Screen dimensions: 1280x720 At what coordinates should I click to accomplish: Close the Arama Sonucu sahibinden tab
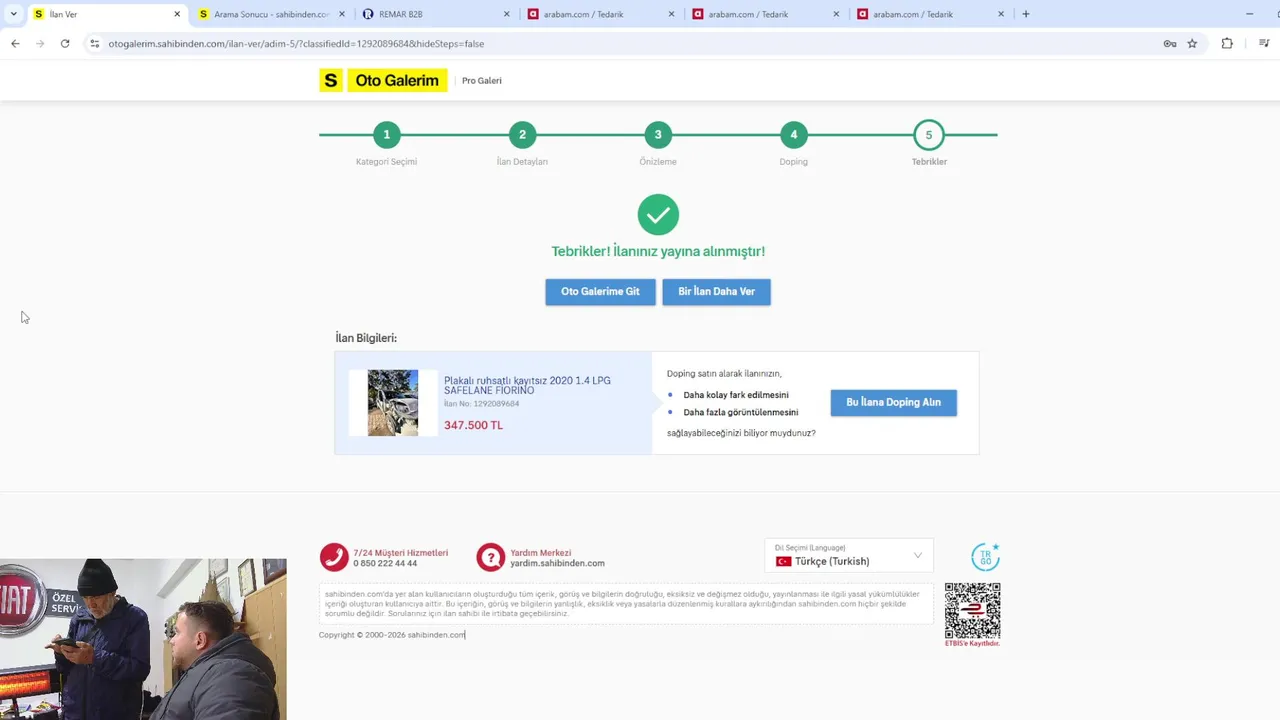(x=342, y=14)
